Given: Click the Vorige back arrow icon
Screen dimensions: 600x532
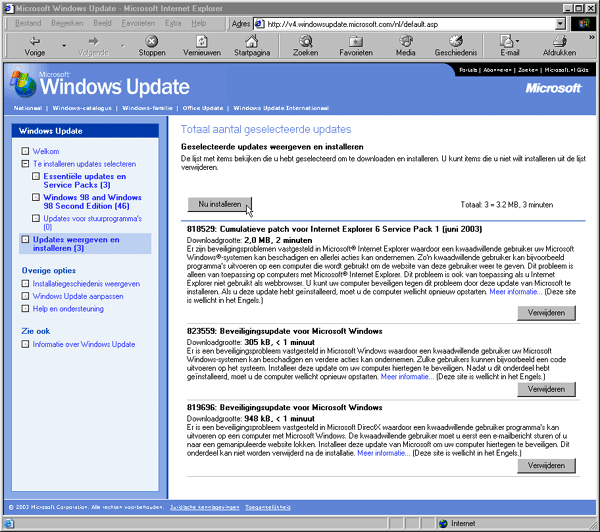Looking at the screenshot, I should 35,41.
